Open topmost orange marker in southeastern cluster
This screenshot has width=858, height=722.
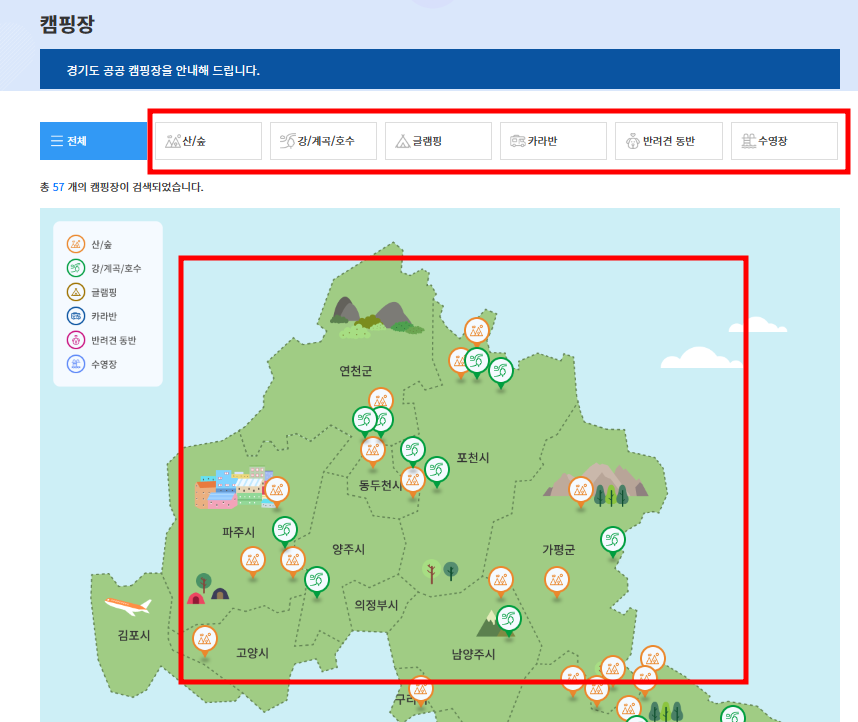point(652,659)
